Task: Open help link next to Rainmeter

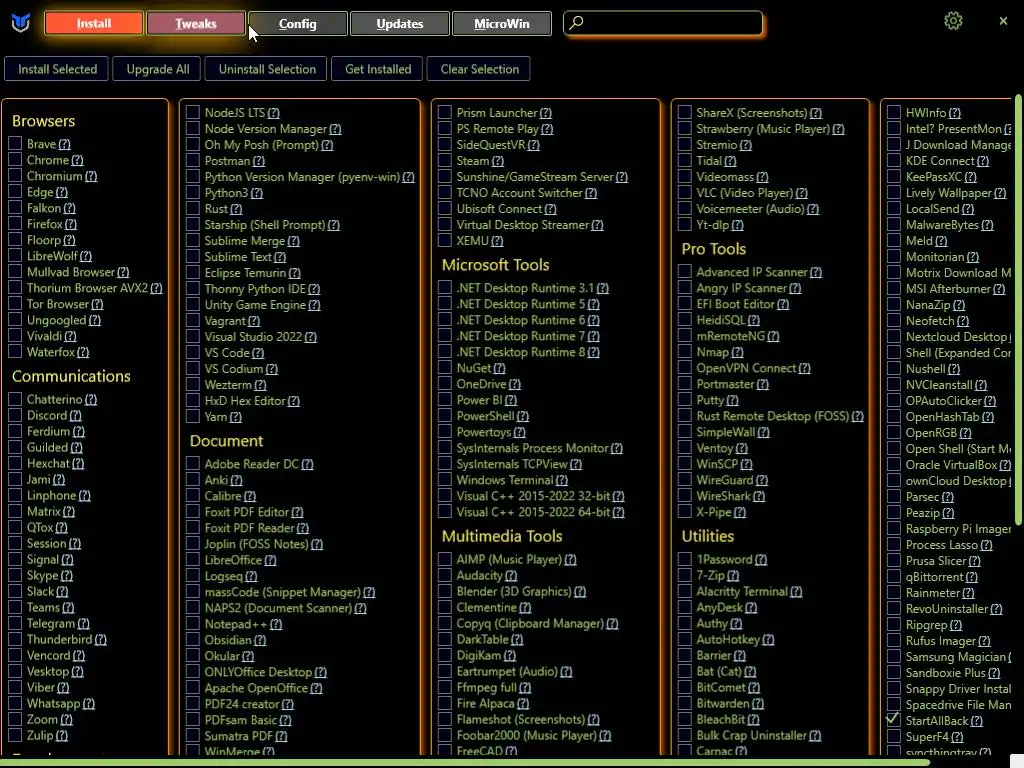Action: click(x=968, y=593)
